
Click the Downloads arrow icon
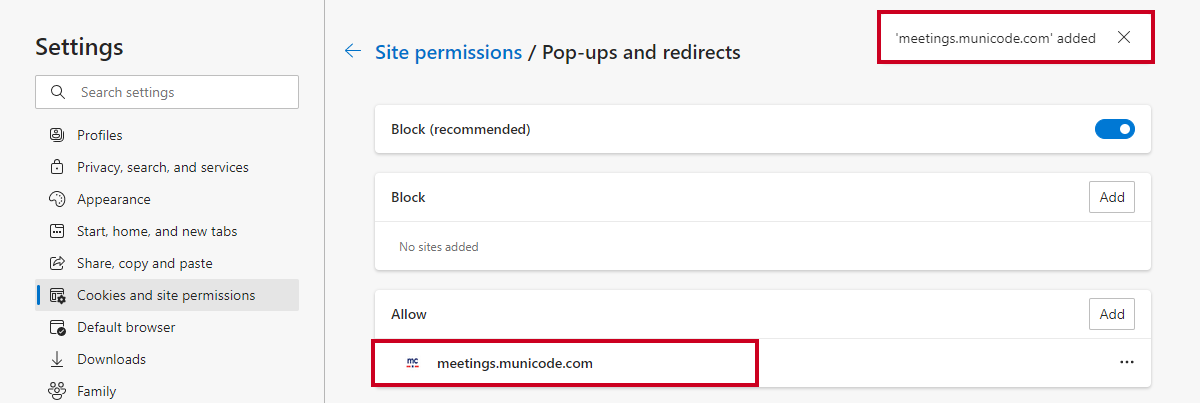(x=57, y=359)
